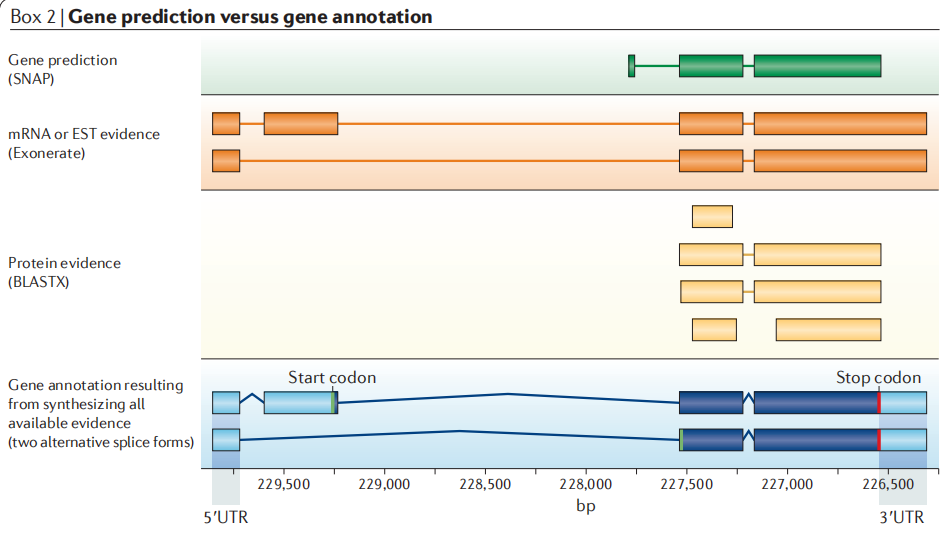This screenshot has width=950, height=536.
Task: Select the box title "Gene prediction versus gene annotation"
Action: [x=250, y=17]
